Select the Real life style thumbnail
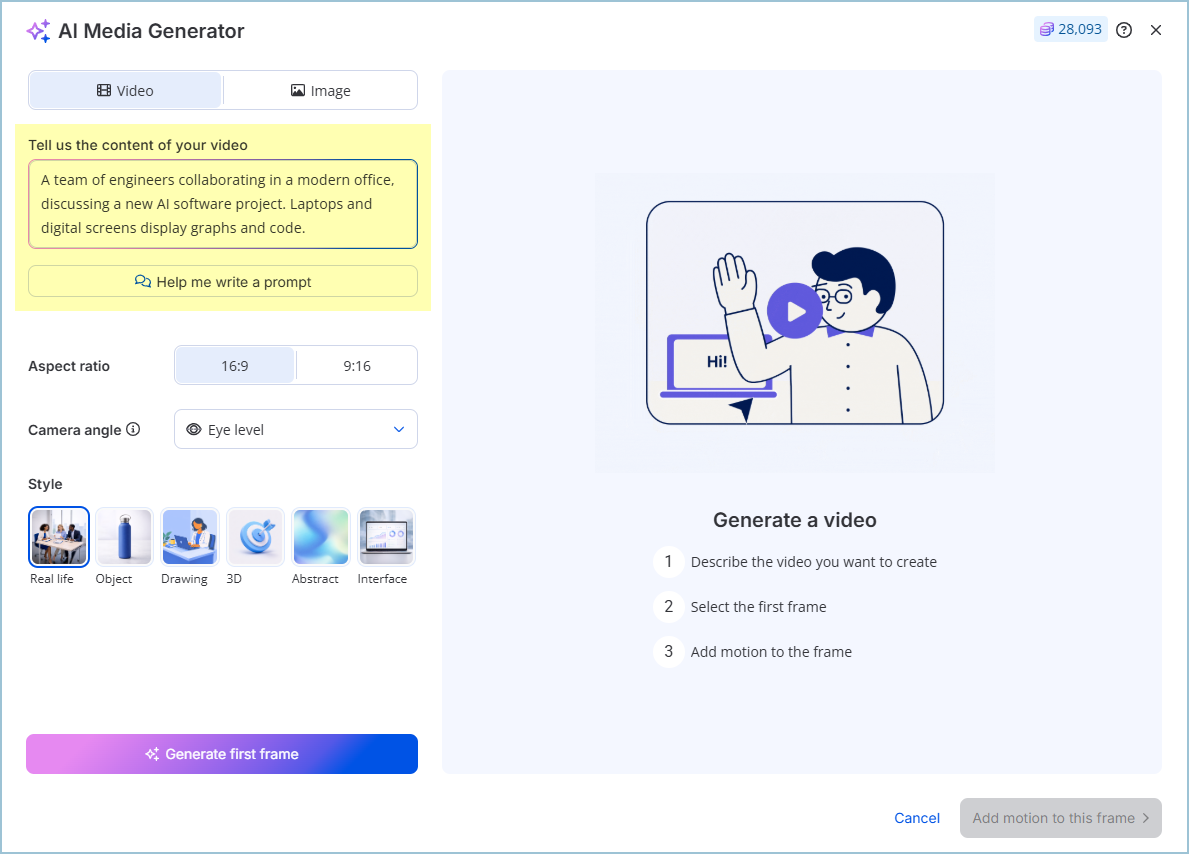The width and height of the screenshot is (1189, 854). (59, 537)
